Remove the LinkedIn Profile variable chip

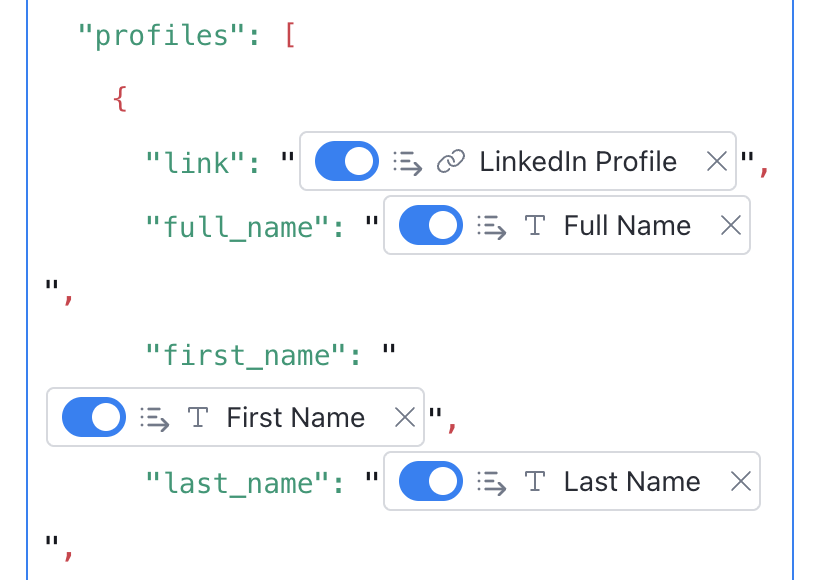point(716,161)
